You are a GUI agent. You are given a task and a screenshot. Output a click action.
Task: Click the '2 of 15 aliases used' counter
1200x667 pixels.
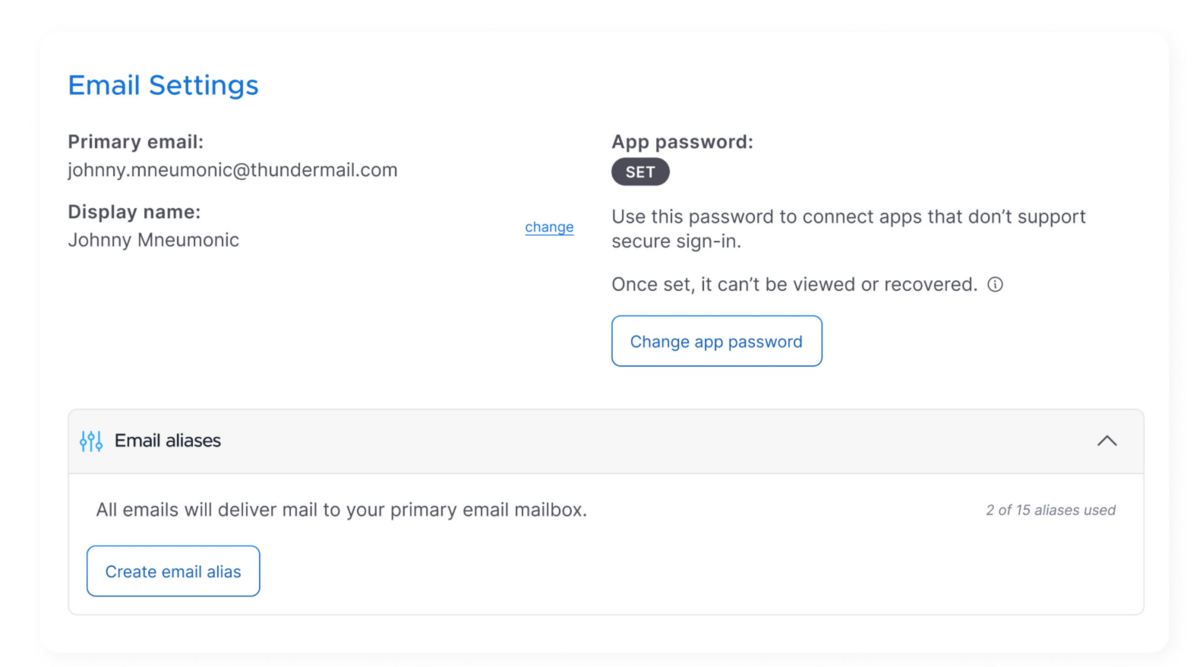click(x=1050, y=510)
